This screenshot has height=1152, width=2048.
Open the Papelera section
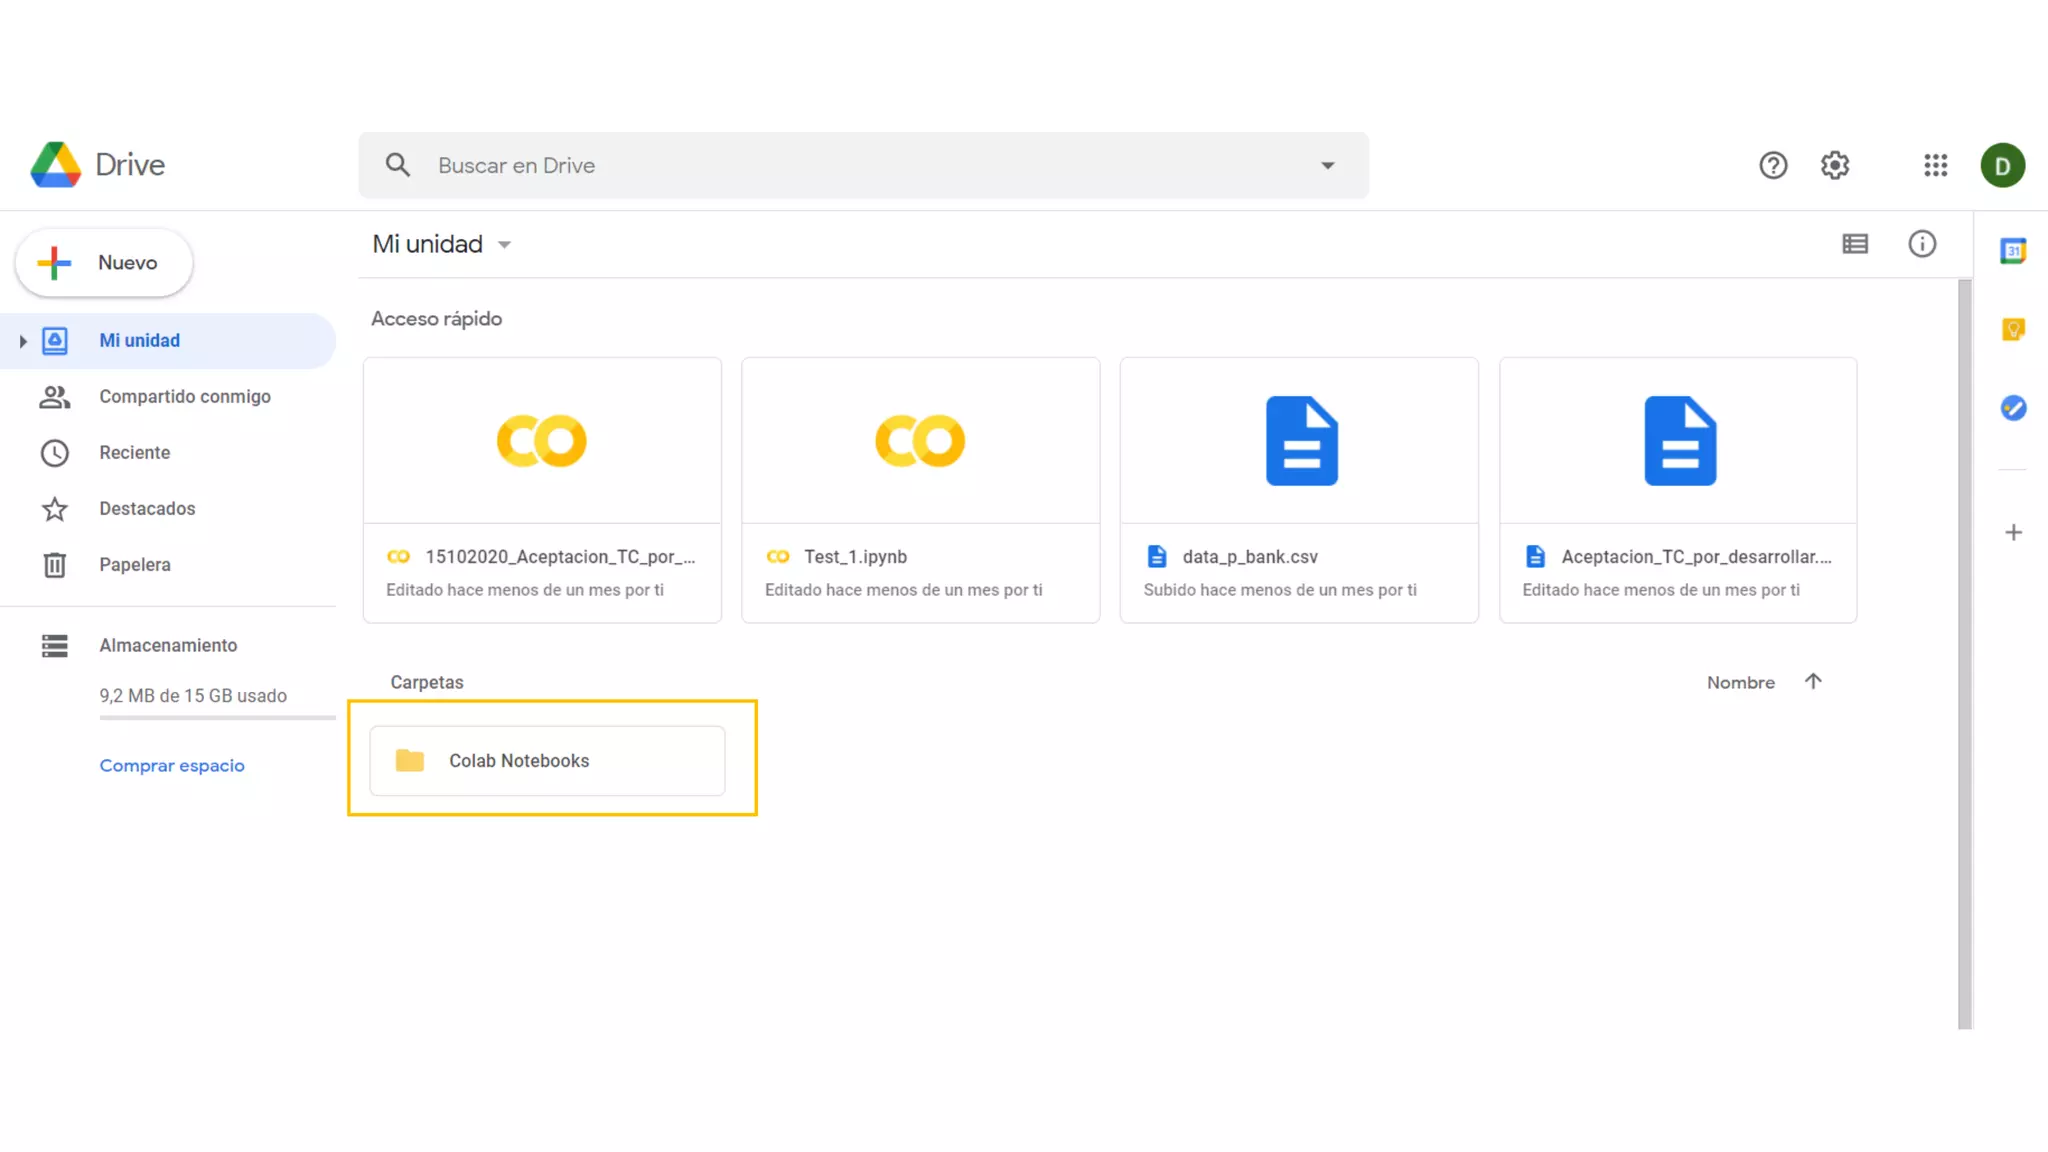(x=134, y=565)
